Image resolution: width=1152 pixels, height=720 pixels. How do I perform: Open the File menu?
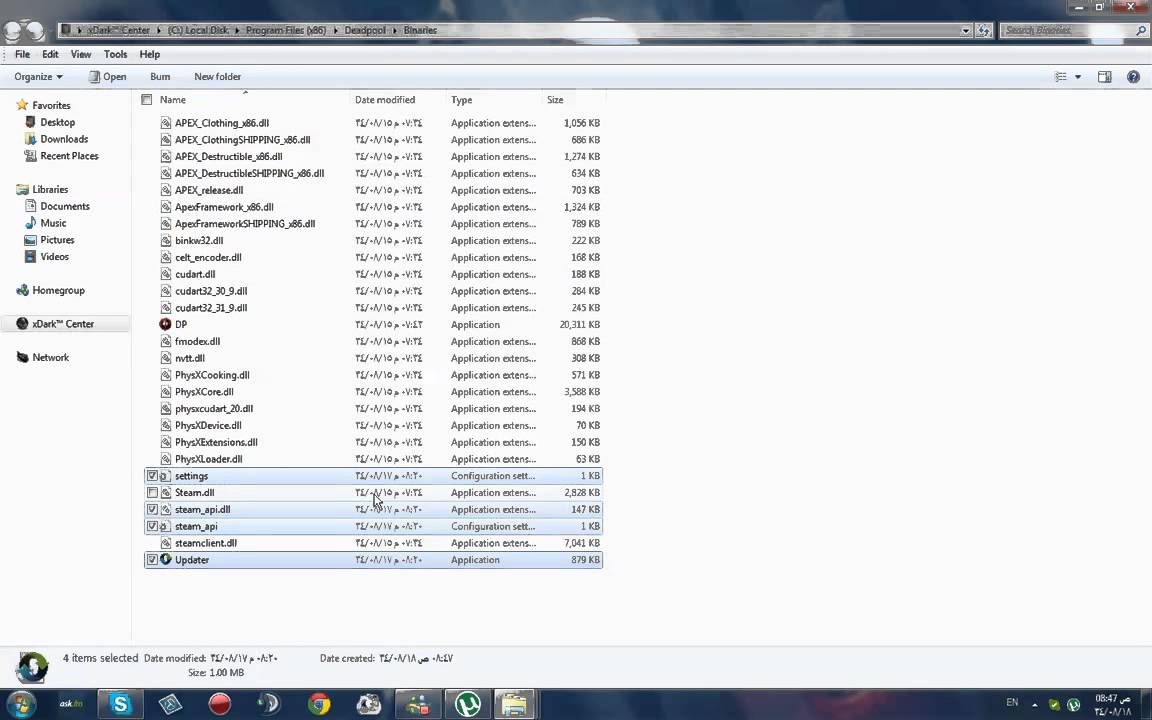22,54
